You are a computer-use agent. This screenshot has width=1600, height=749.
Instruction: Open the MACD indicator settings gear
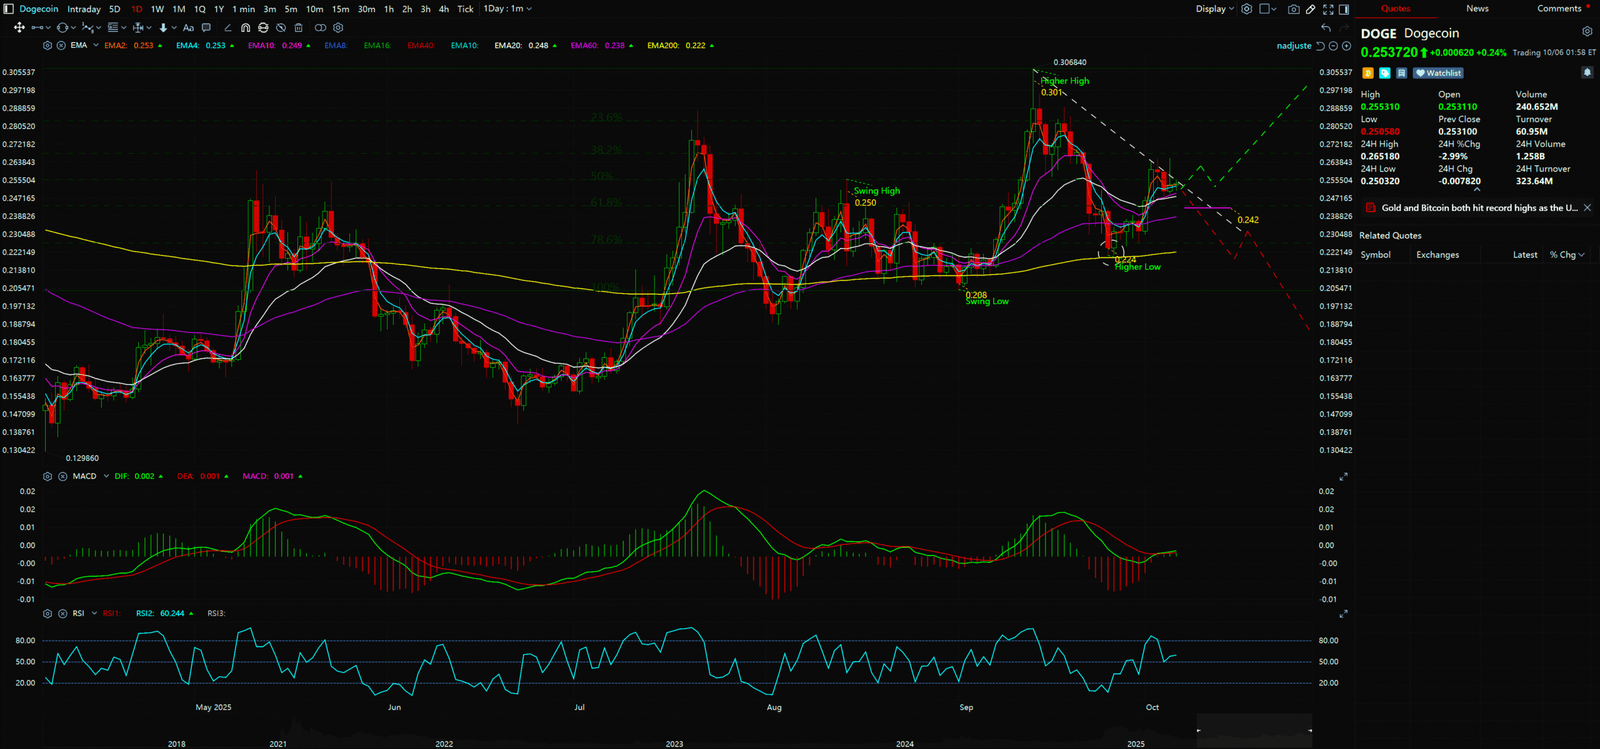click(x=47, y=476)
